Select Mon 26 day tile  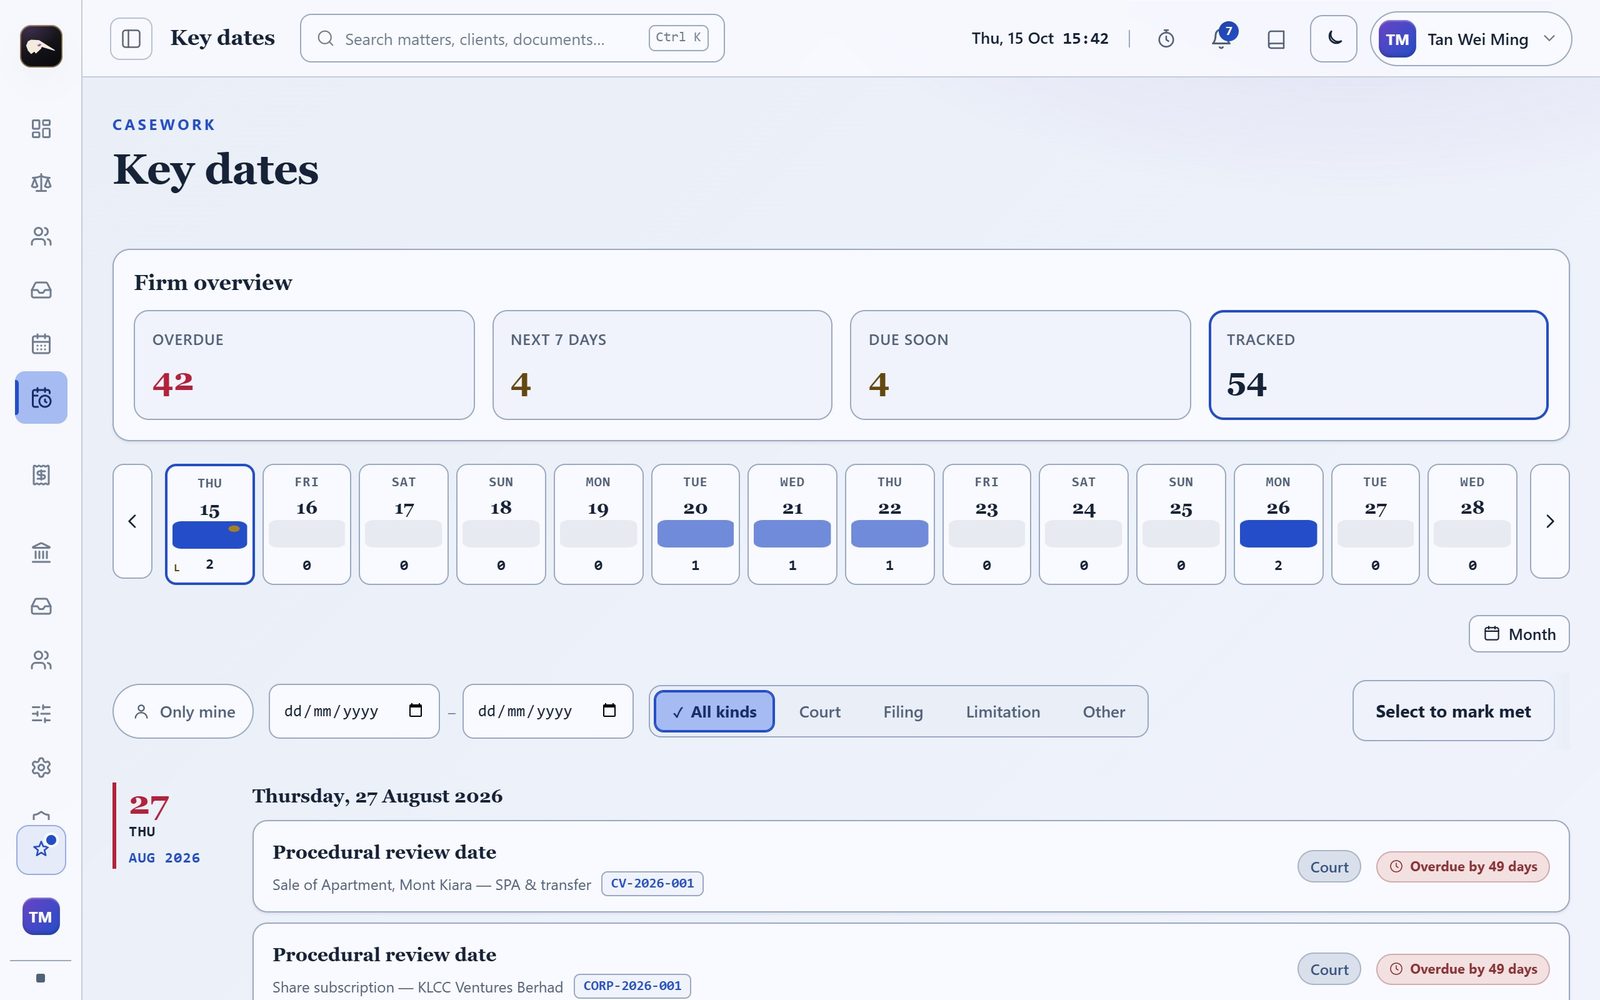(x=1278, y=524)
